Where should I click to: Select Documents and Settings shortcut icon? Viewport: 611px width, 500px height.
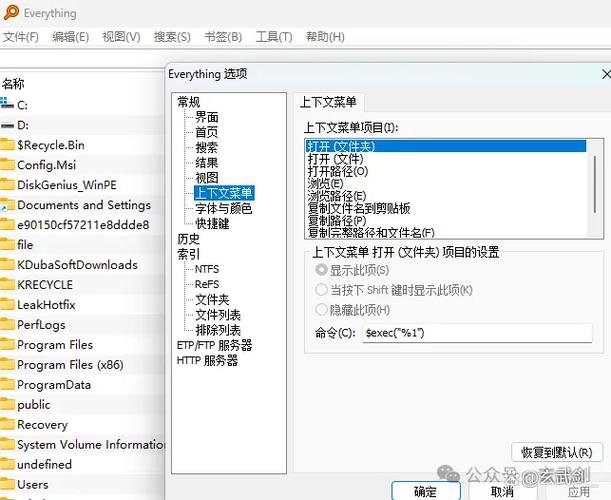[x=7, y=205]
